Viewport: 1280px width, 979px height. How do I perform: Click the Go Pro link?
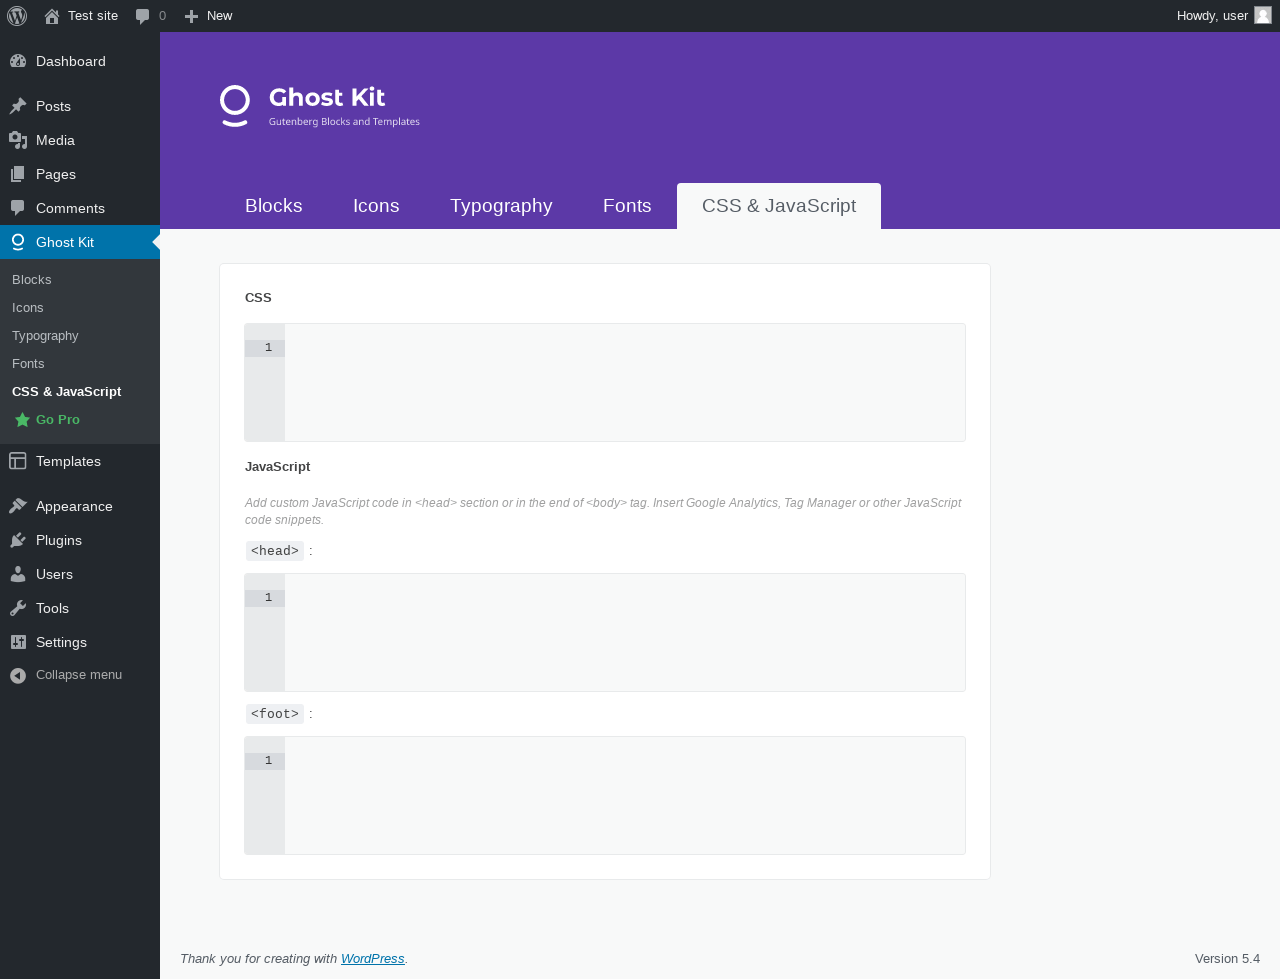[x=80, y=420]
